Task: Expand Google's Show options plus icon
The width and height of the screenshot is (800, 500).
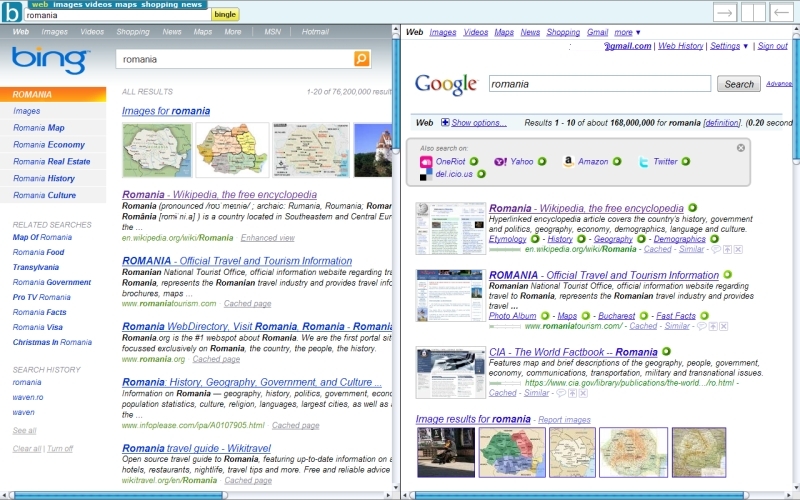Action: pos(445,123)
